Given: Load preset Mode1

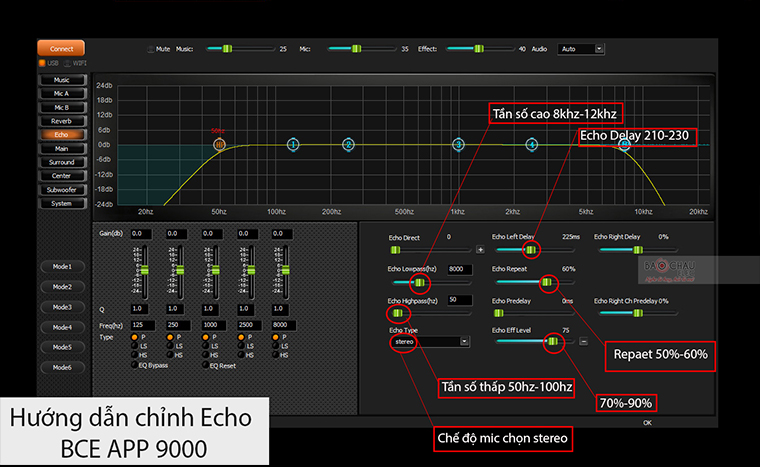Looking at the screenshot, I should pyautogui.click(x=63, y=266).
